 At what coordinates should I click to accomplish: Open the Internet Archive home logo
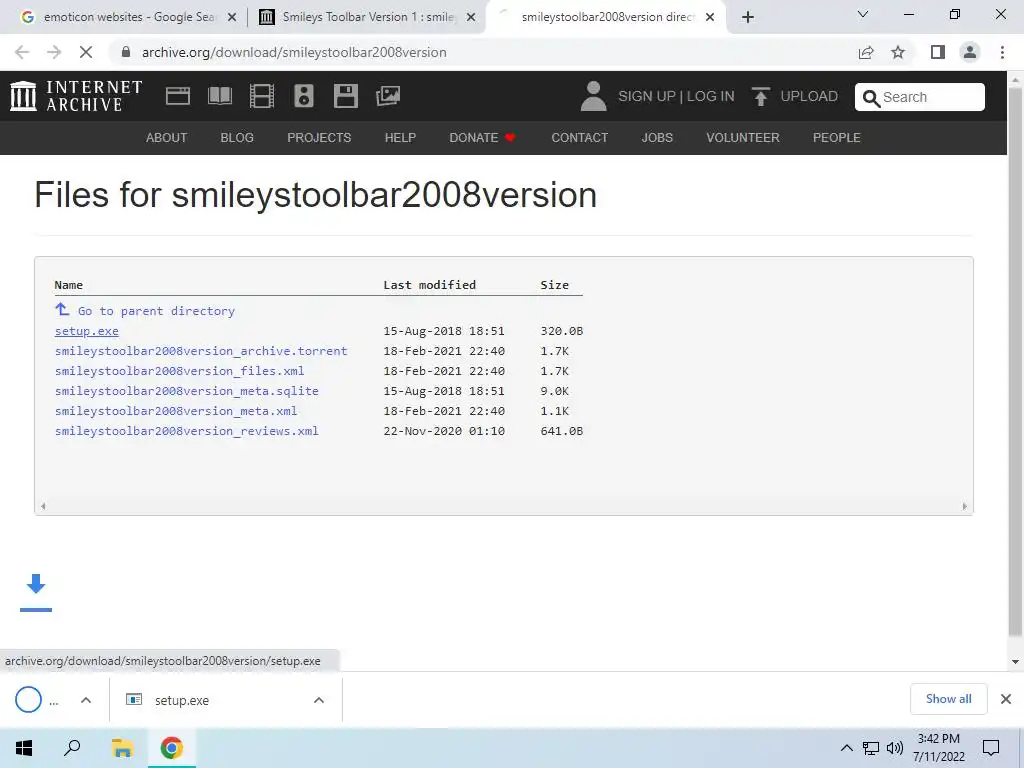tap(76, 96)
